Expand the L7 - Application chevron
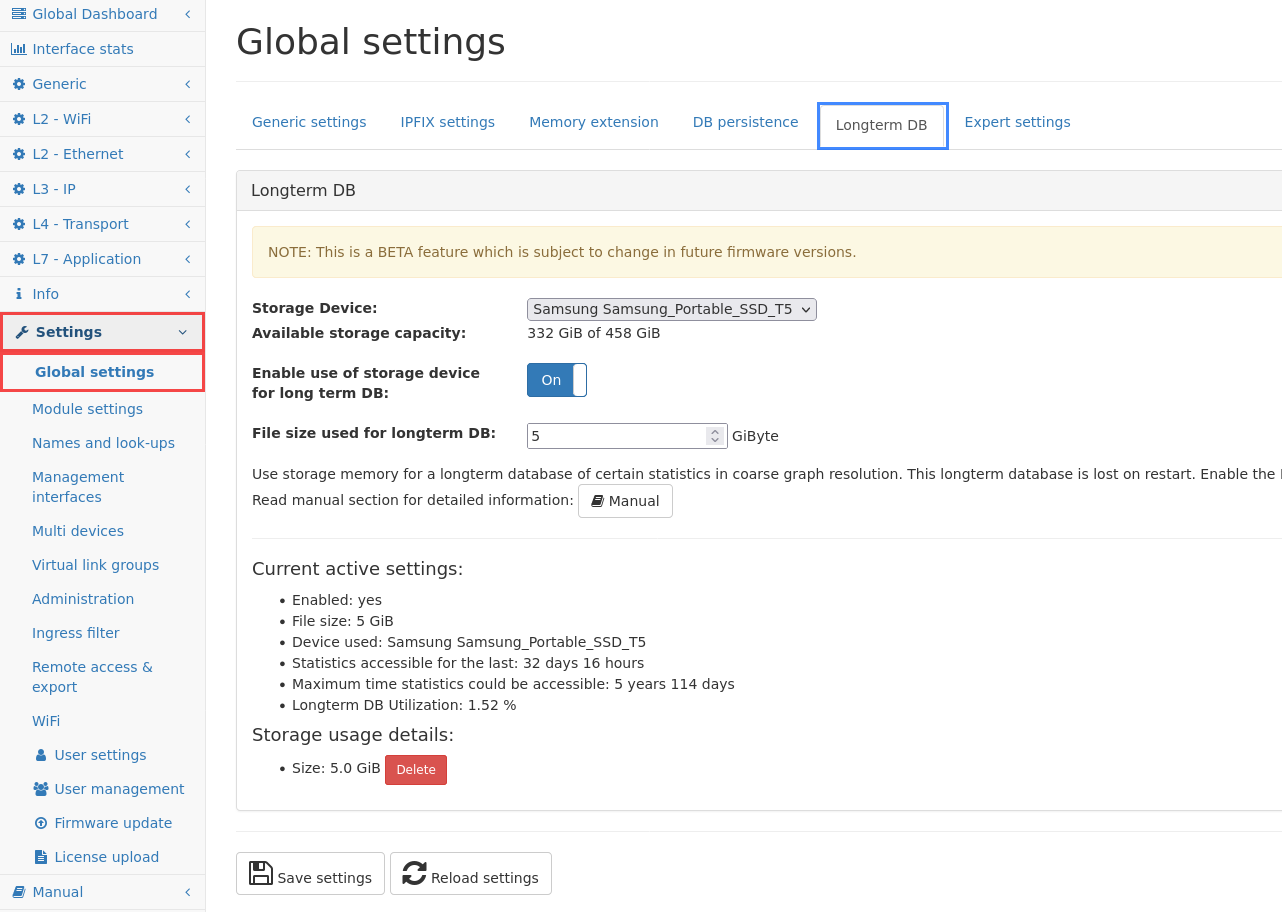The image size is (1282, 912). (x=188, y=259)
